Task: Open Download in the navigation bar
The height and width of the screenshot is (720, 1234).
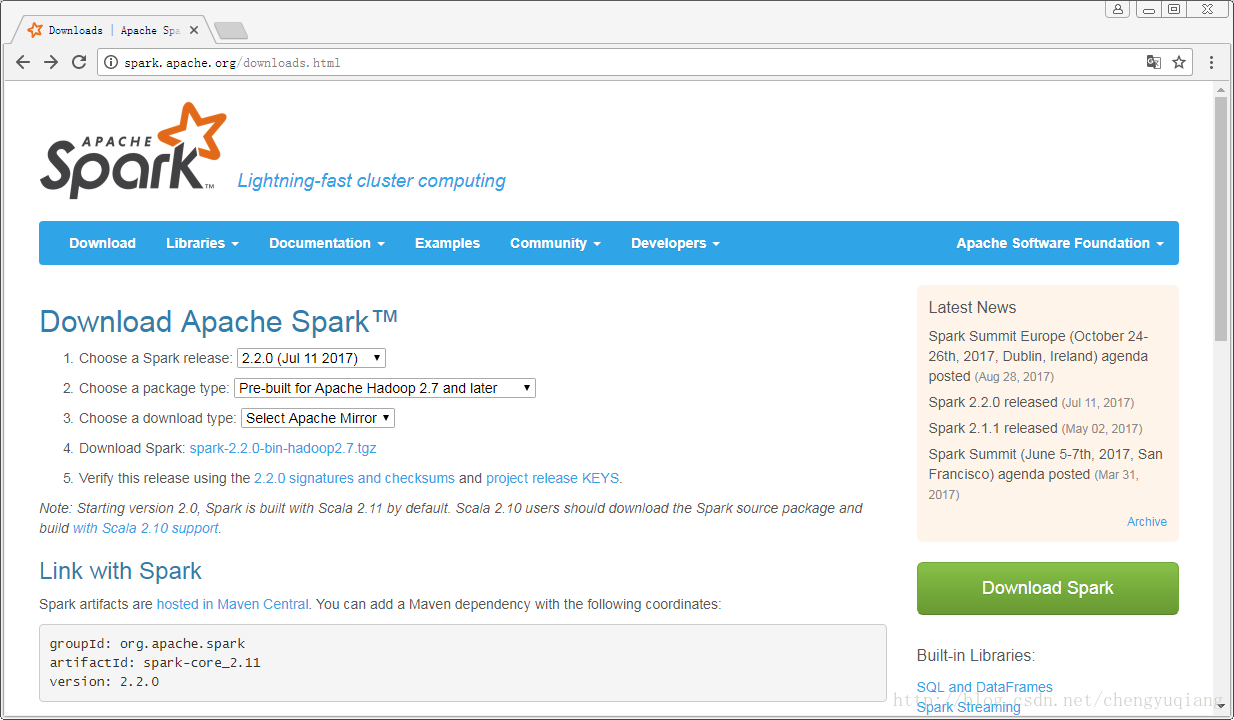Action: point(102,243)
